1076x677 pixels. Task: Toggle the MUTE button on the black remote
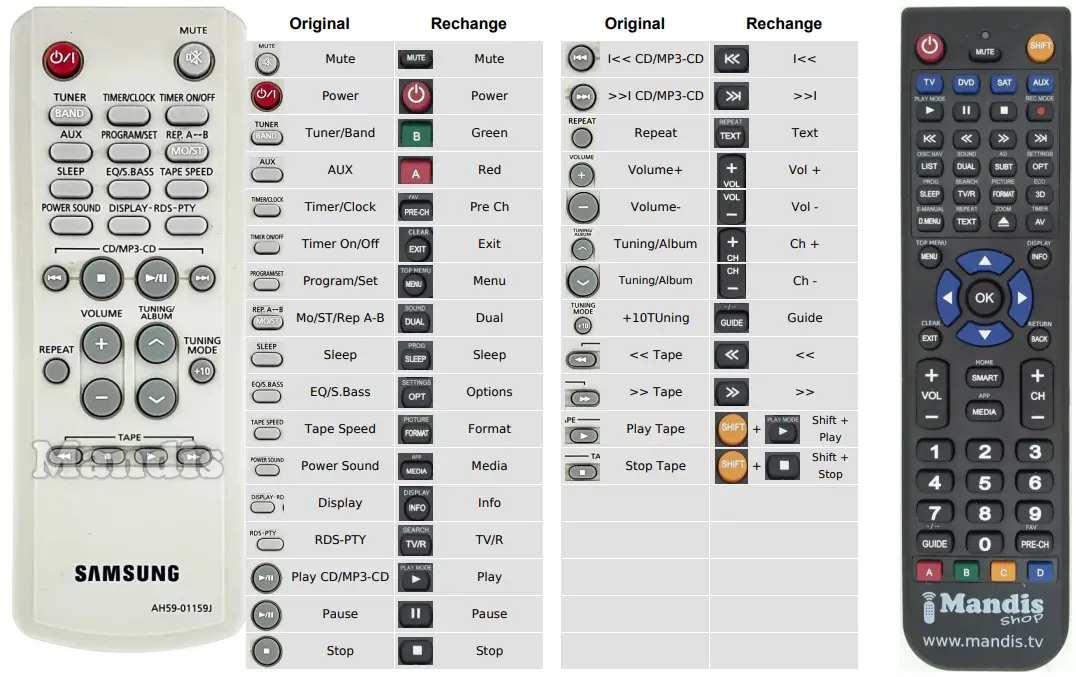[x=985, y=52]
